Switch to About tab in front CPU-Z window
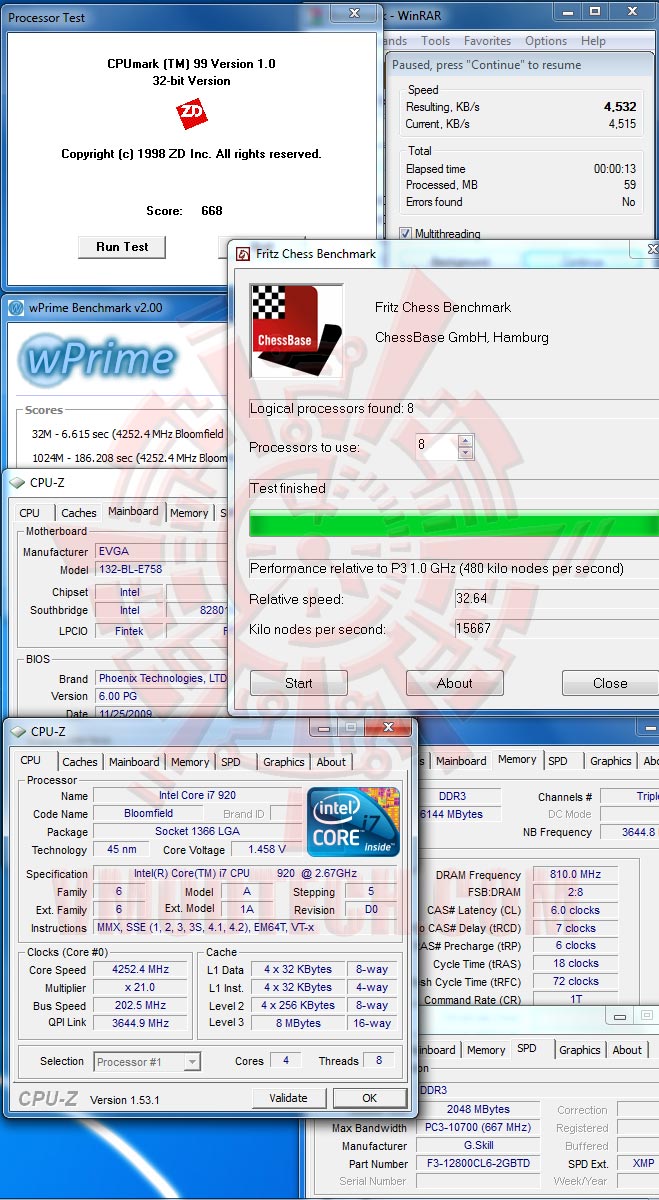The width and height of the screenshot is (659, 1200). click(x=331, y=762)
